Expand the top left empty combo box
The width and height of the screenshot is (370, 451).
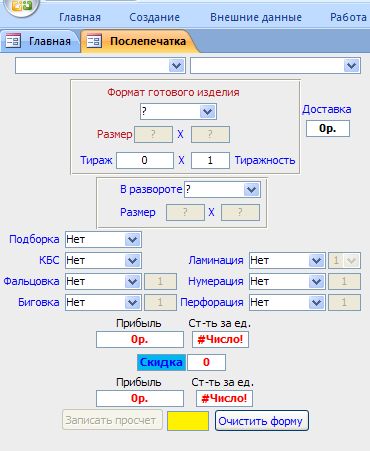point(176,66)
